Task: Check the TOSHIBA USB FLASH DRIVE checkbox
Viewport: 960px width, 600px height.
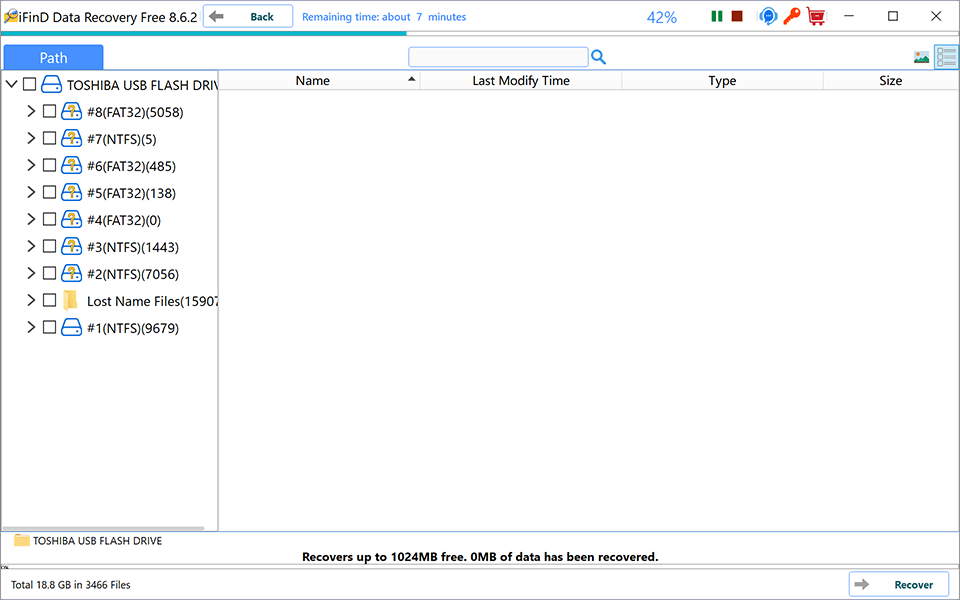Action: click(x=29, y=84)
